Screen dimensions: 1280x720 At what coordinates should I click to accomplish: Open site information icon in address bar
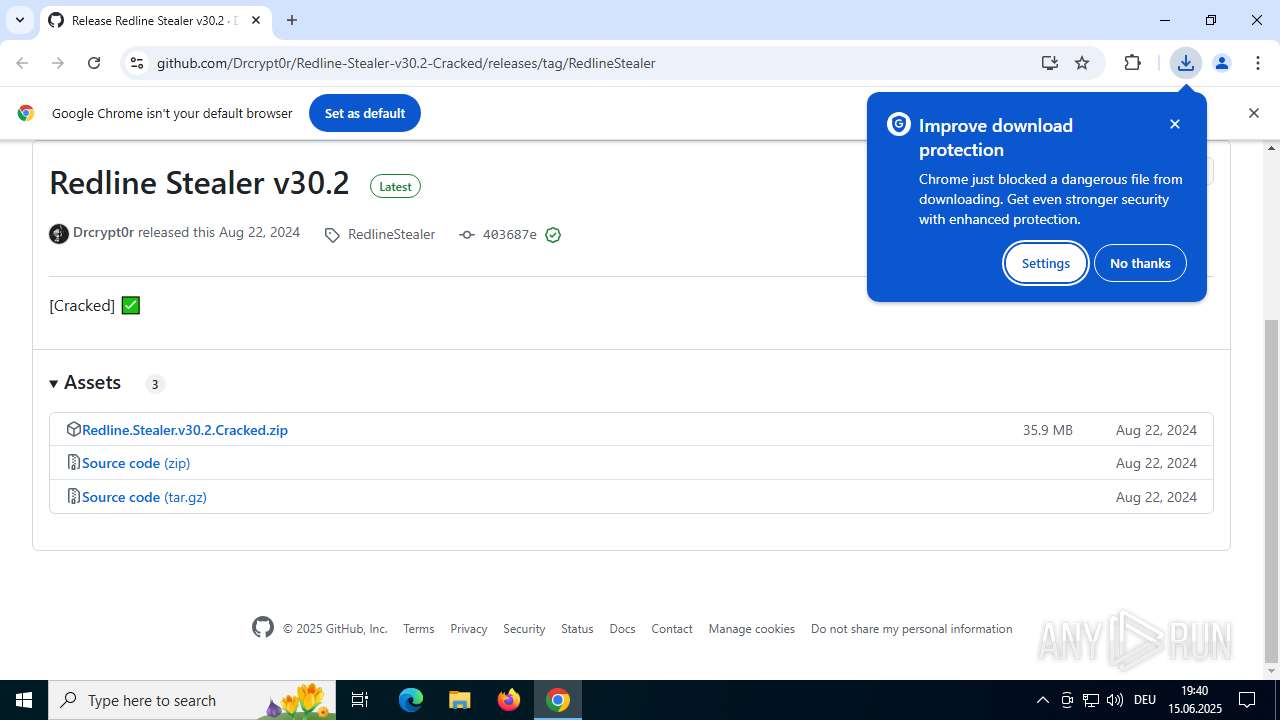click(137, 63)
